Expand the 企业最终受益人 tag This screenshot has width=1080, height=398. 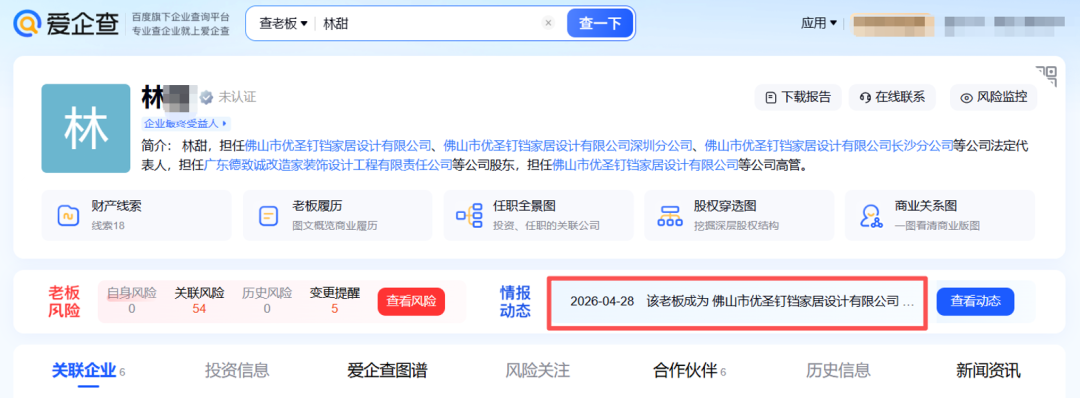click(x=185, y=124)
